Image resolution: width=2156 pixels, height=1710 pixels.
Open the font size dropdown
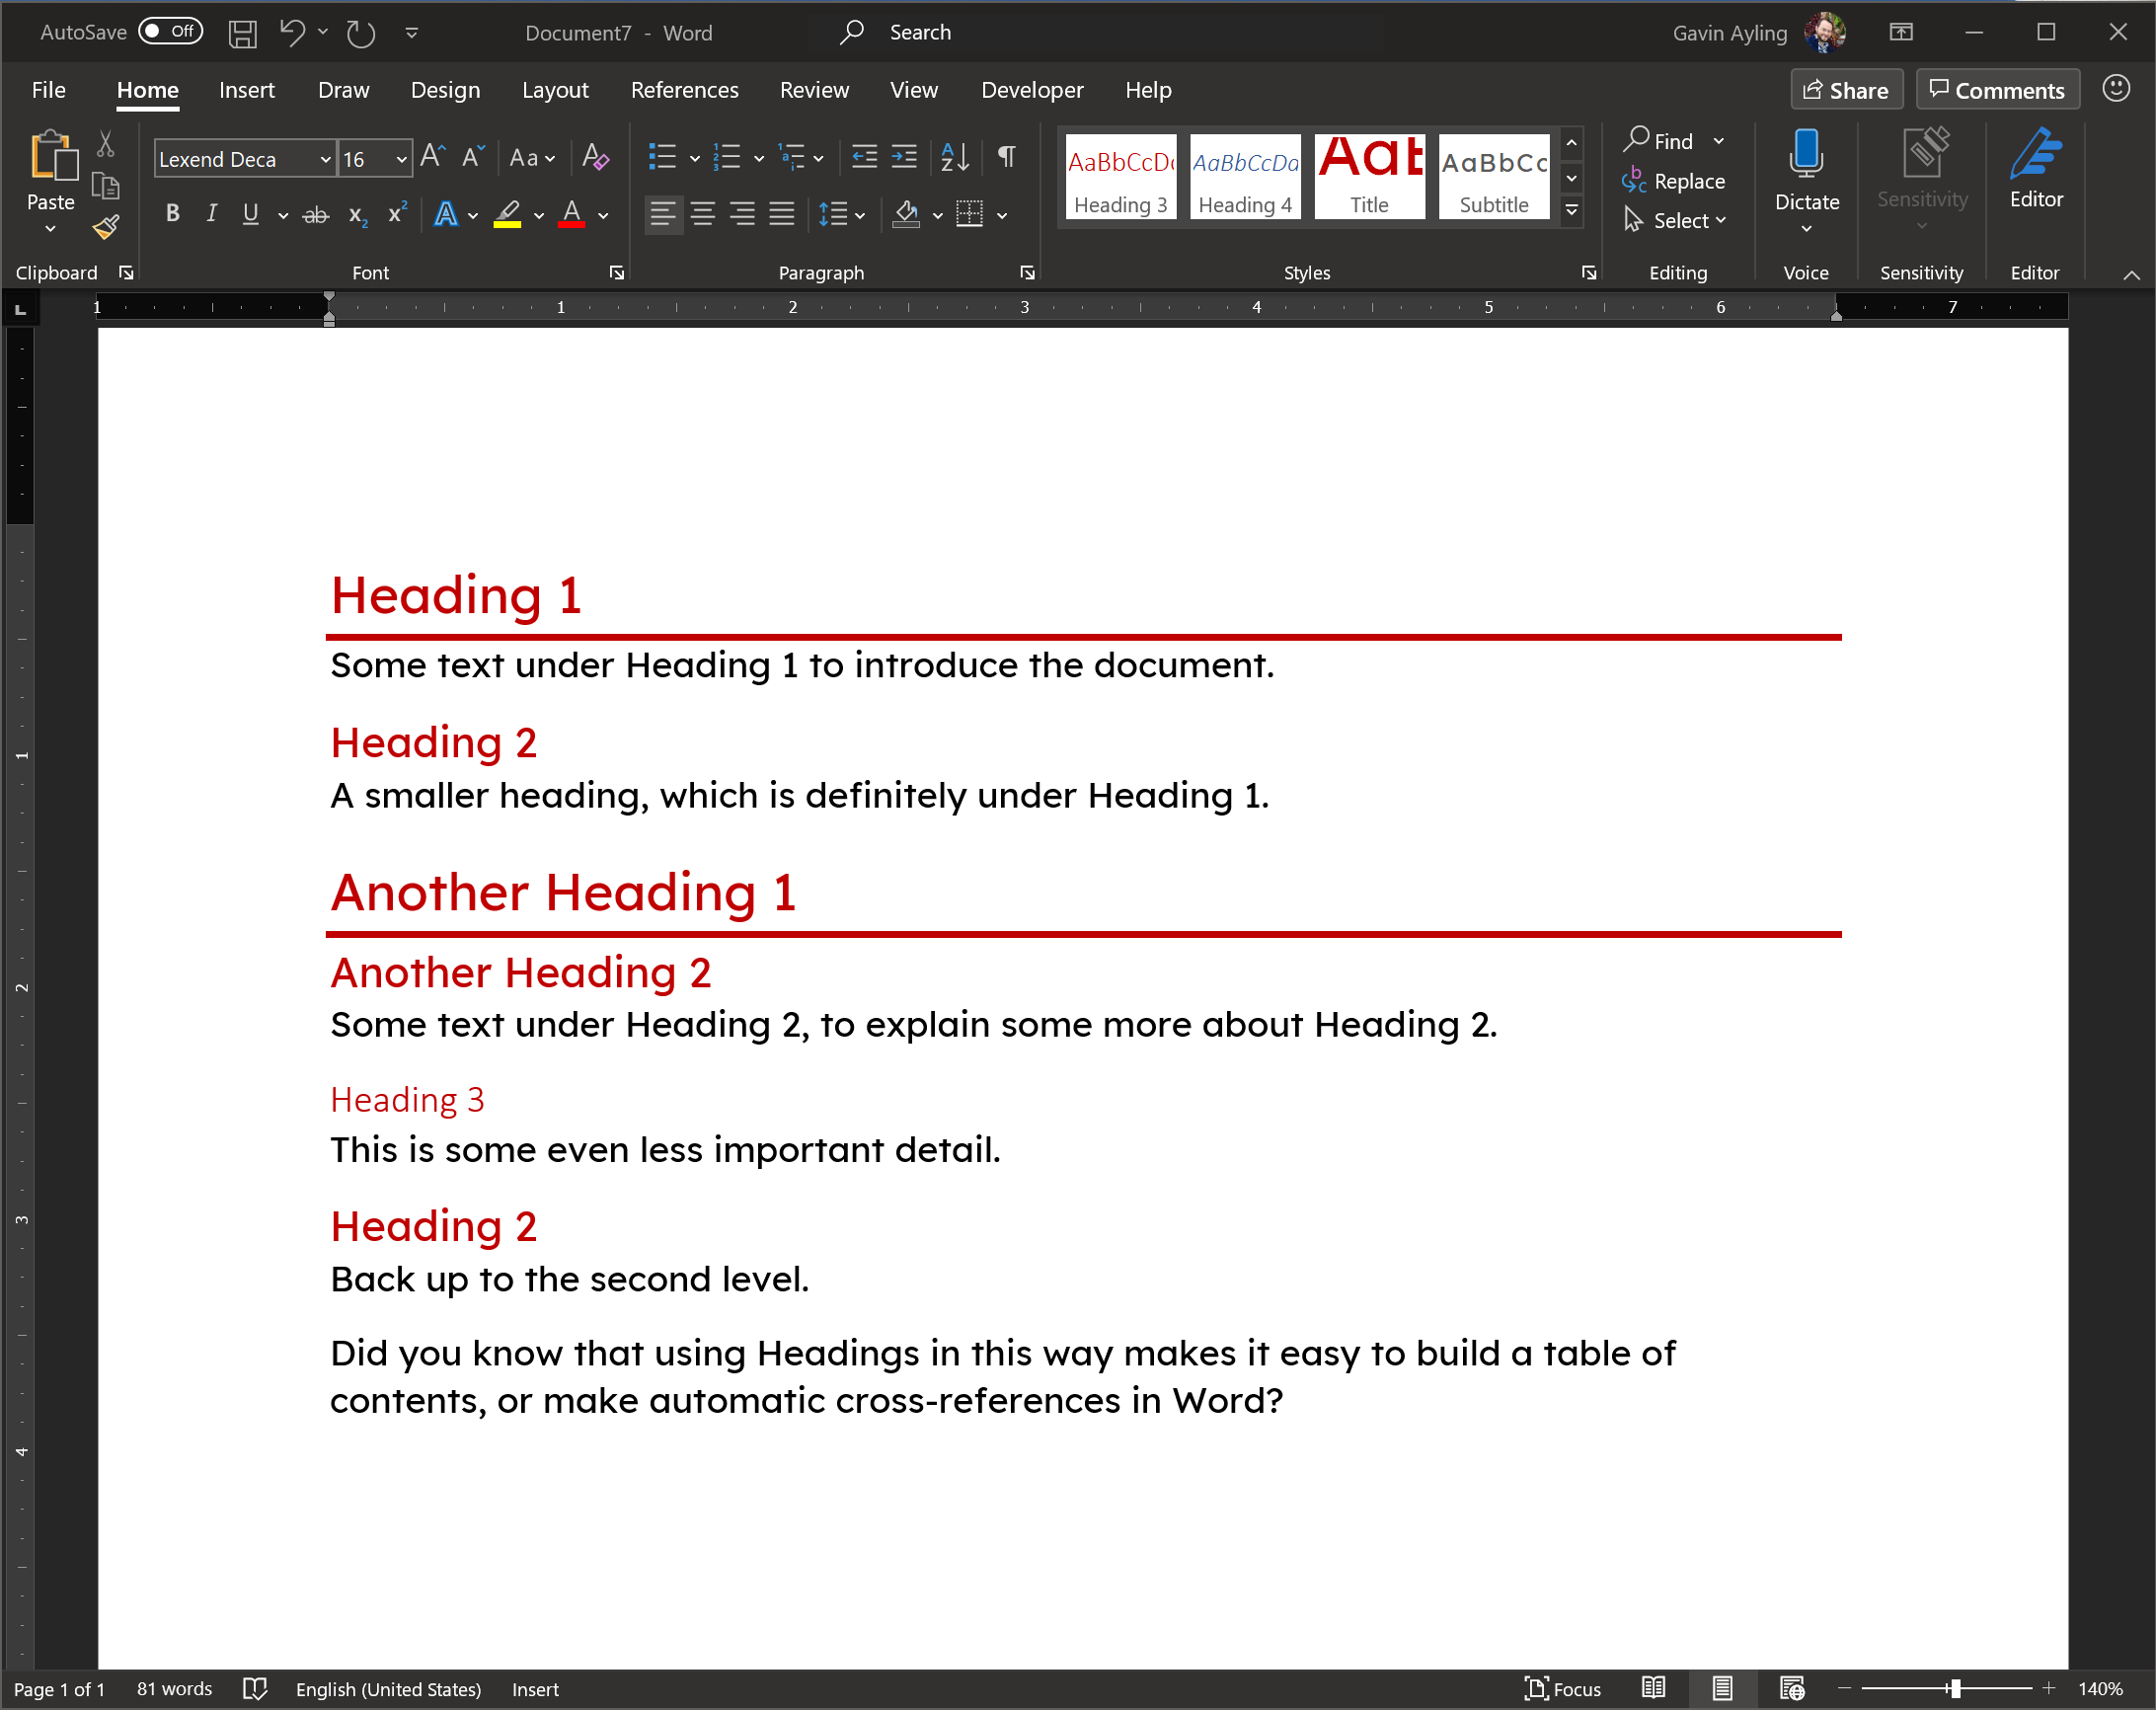pyautogui.click(x=401, y=159)
